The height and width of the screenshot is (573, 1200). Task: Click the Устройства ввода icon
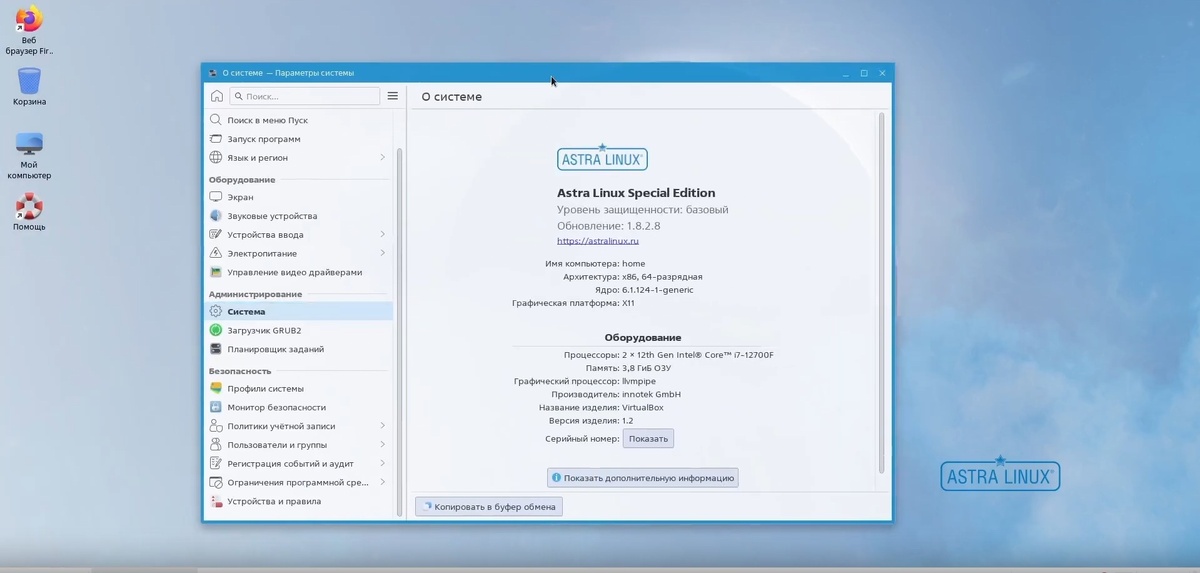tap(216, 235)
